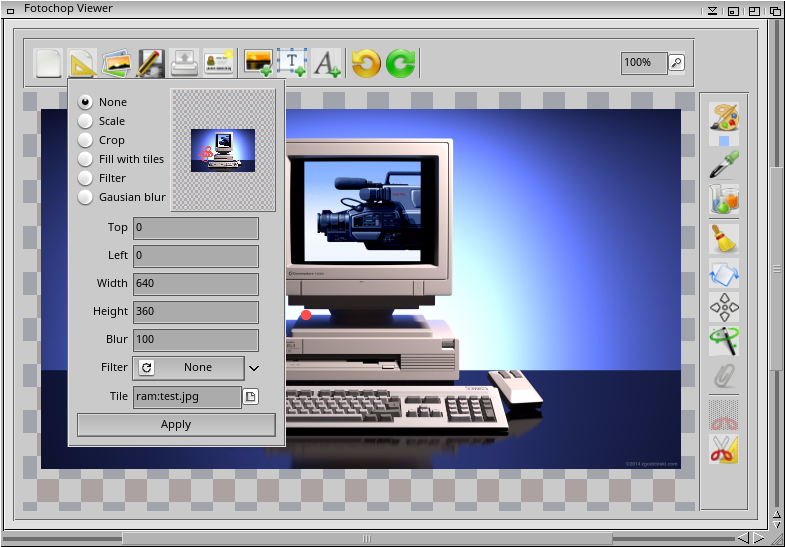
Task: Click the blue color swatch in the sidebar
Action: [724, 141]
